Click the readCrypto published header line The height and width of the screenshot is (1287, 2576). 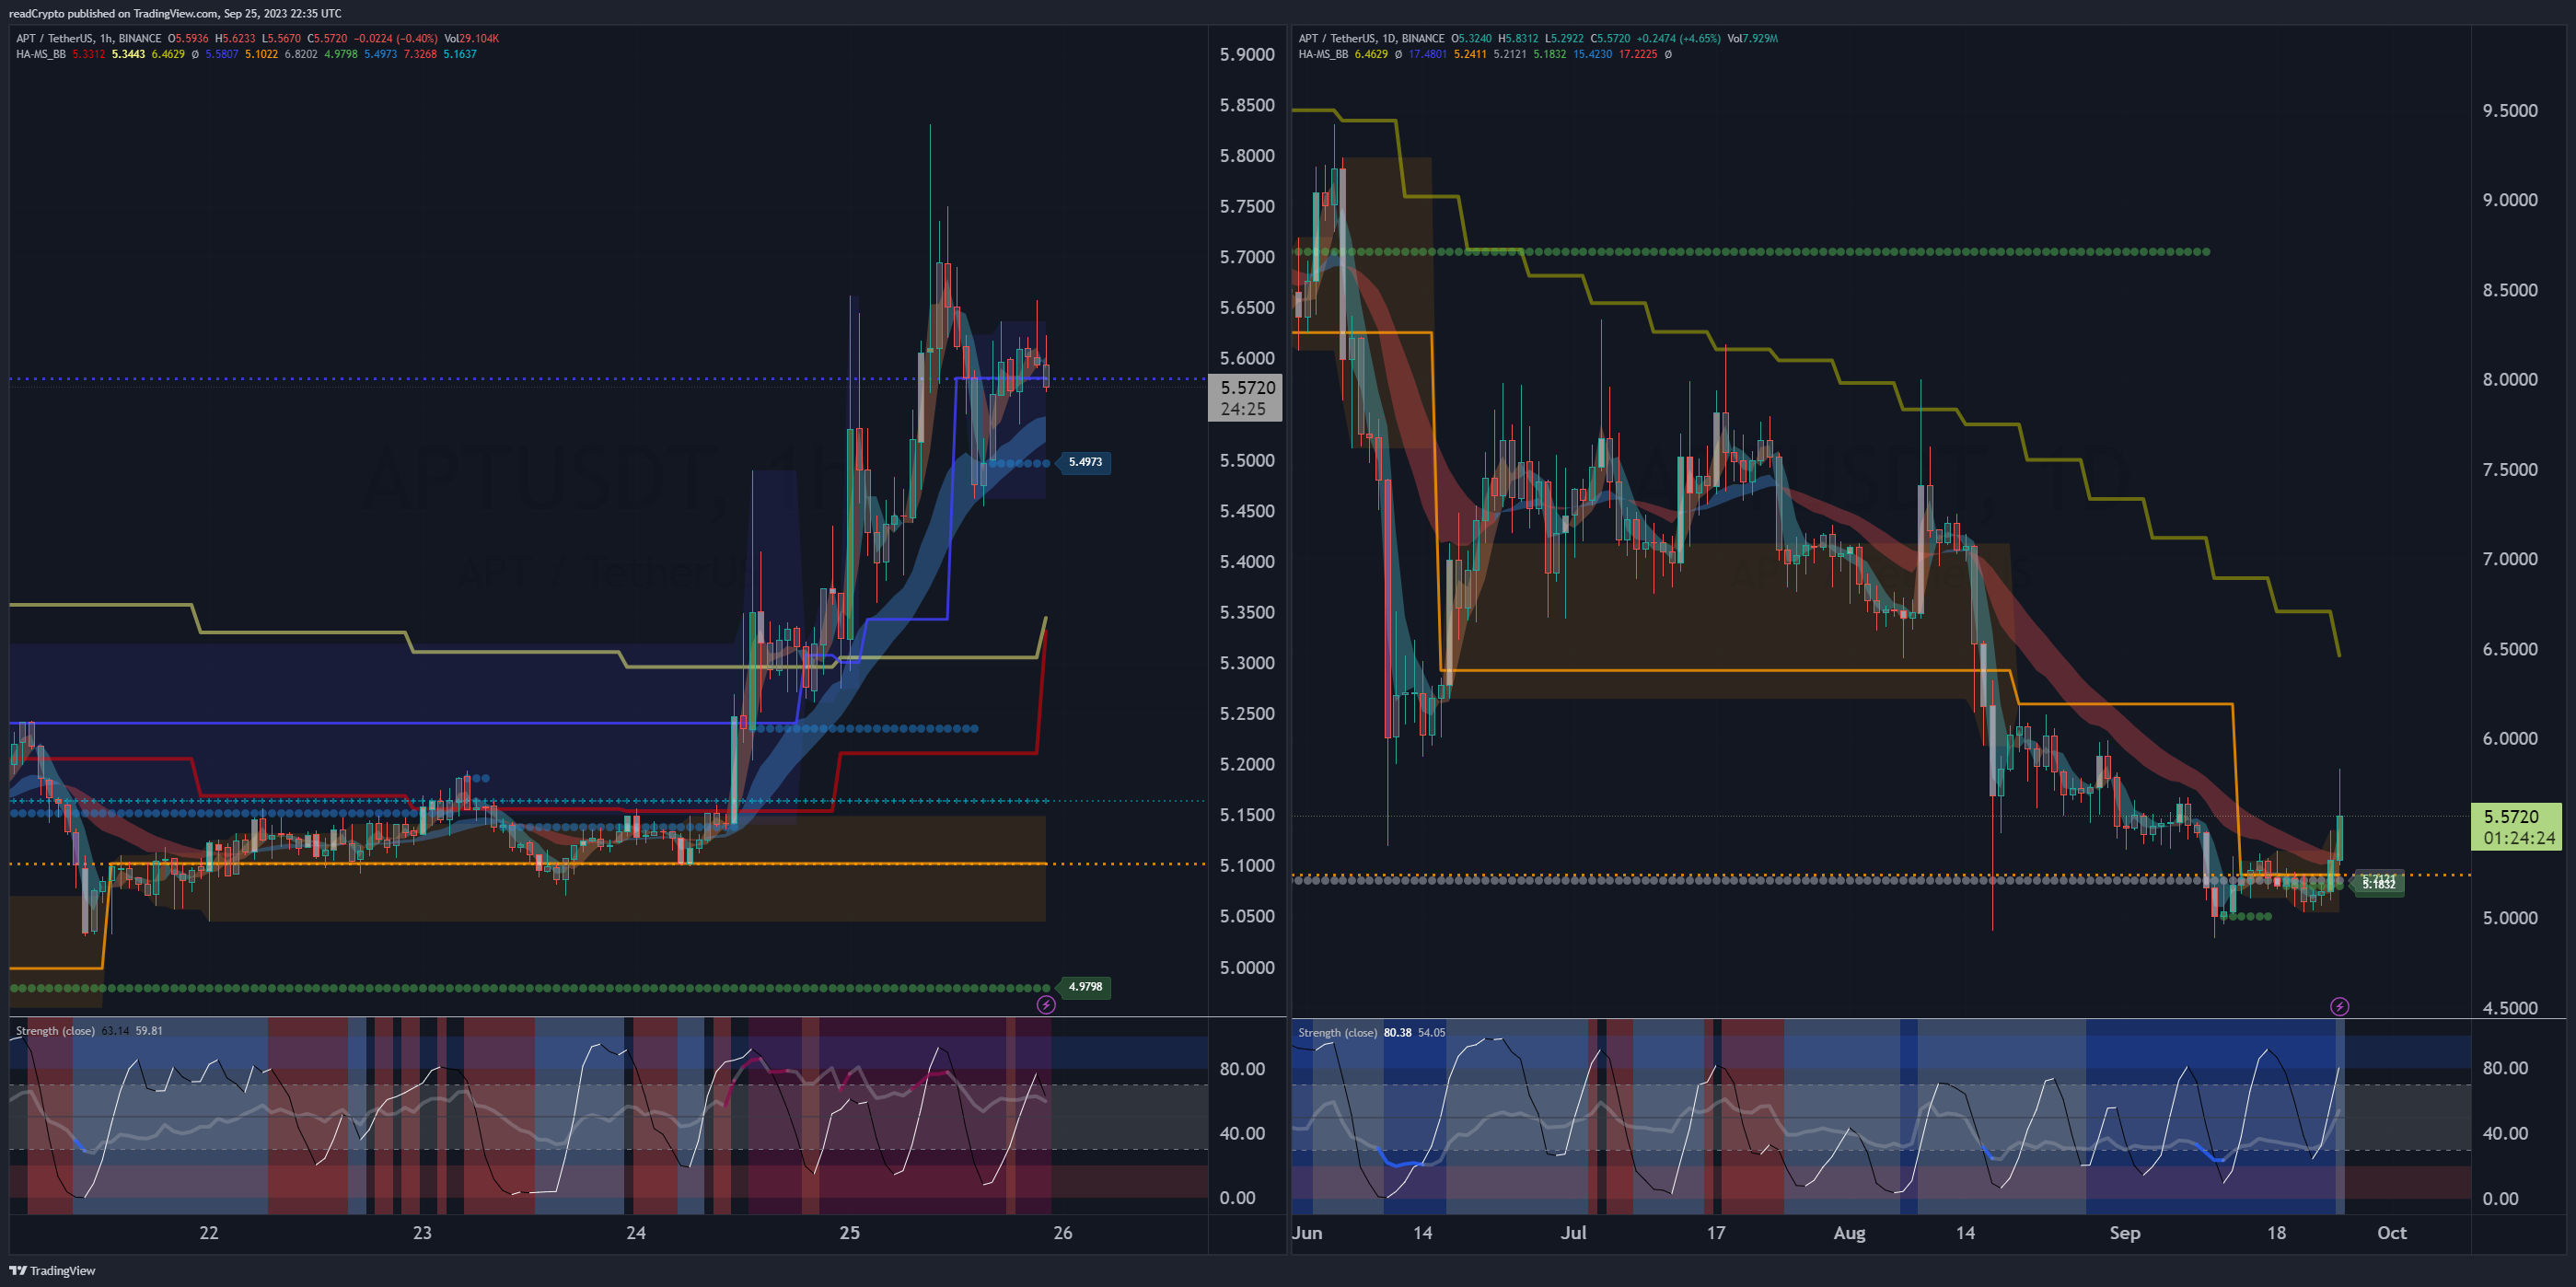(175, 13)
